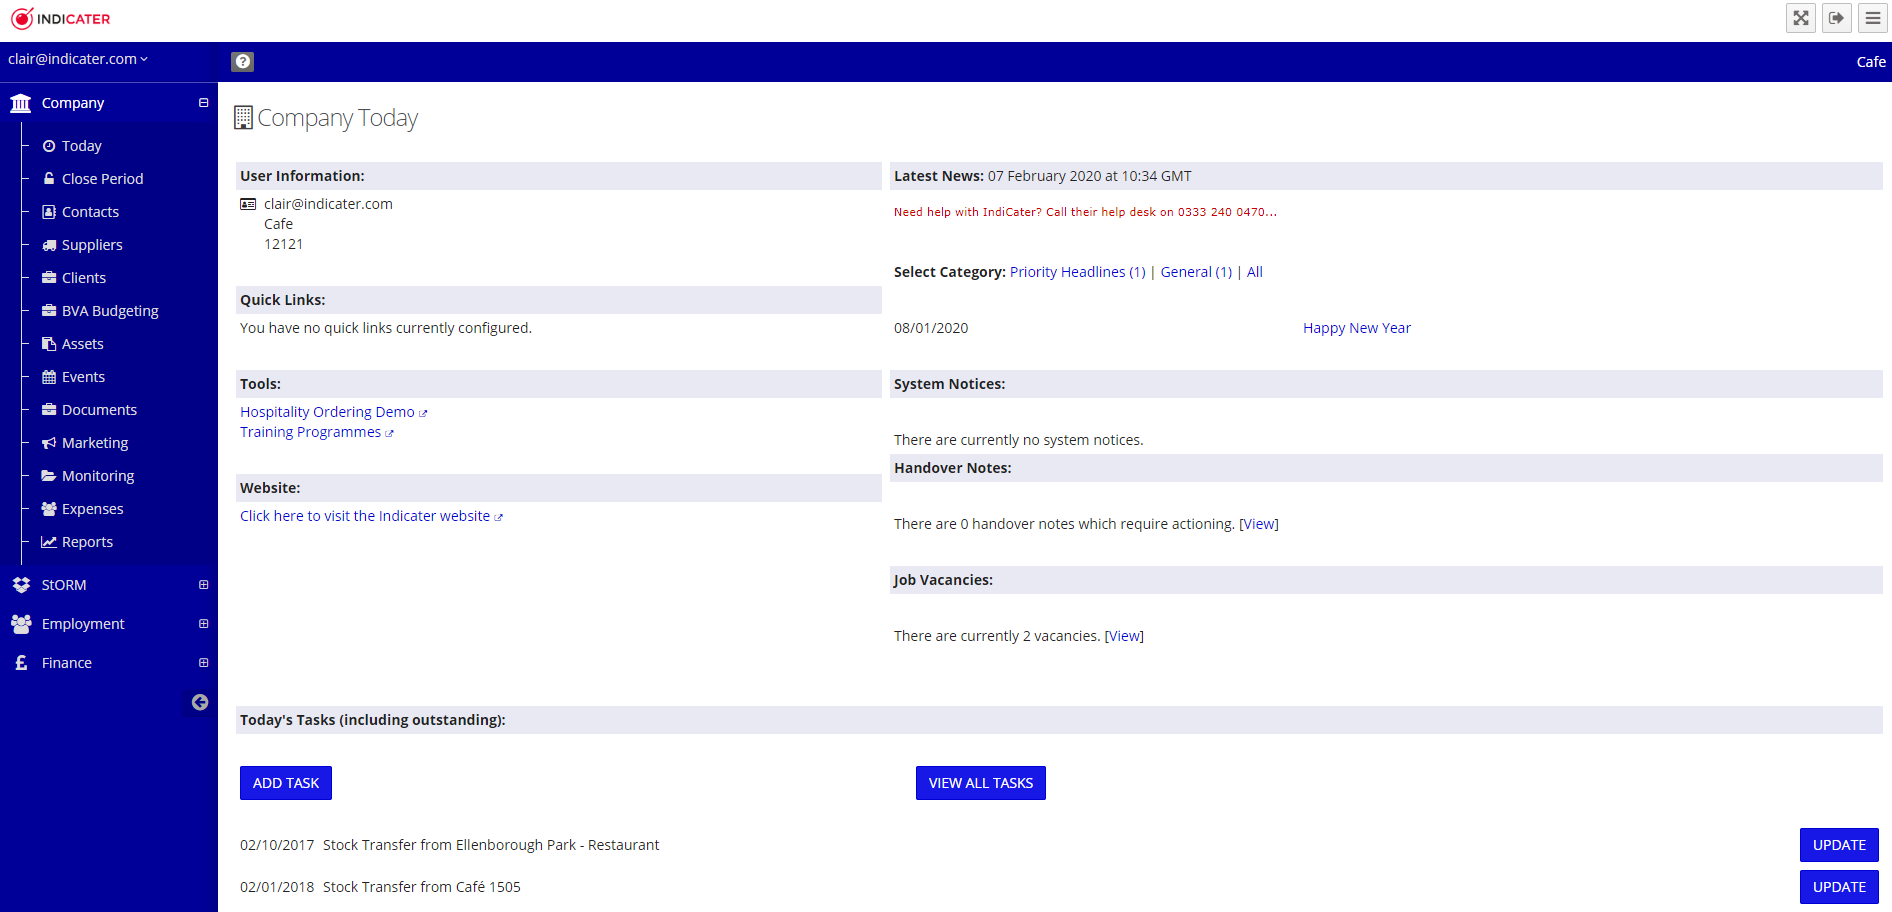Go to Suppliers menu item
This screenshot has width=1892, height=912.
92,245
